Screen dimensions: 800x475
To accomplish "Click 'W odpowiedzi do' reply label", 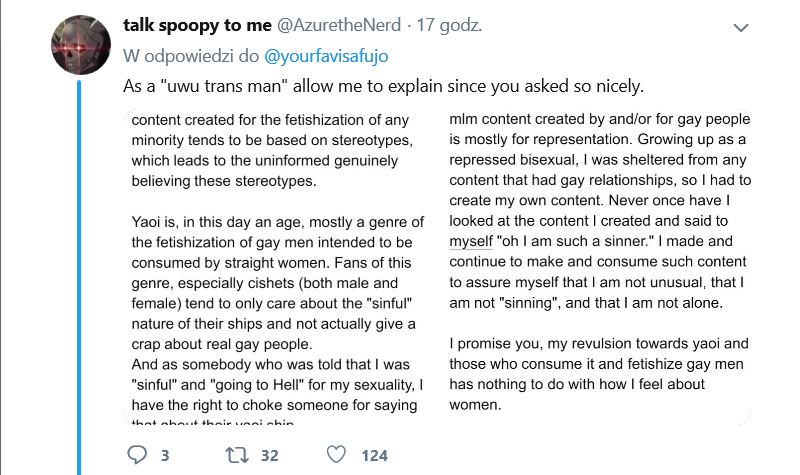I will [191, 56].
